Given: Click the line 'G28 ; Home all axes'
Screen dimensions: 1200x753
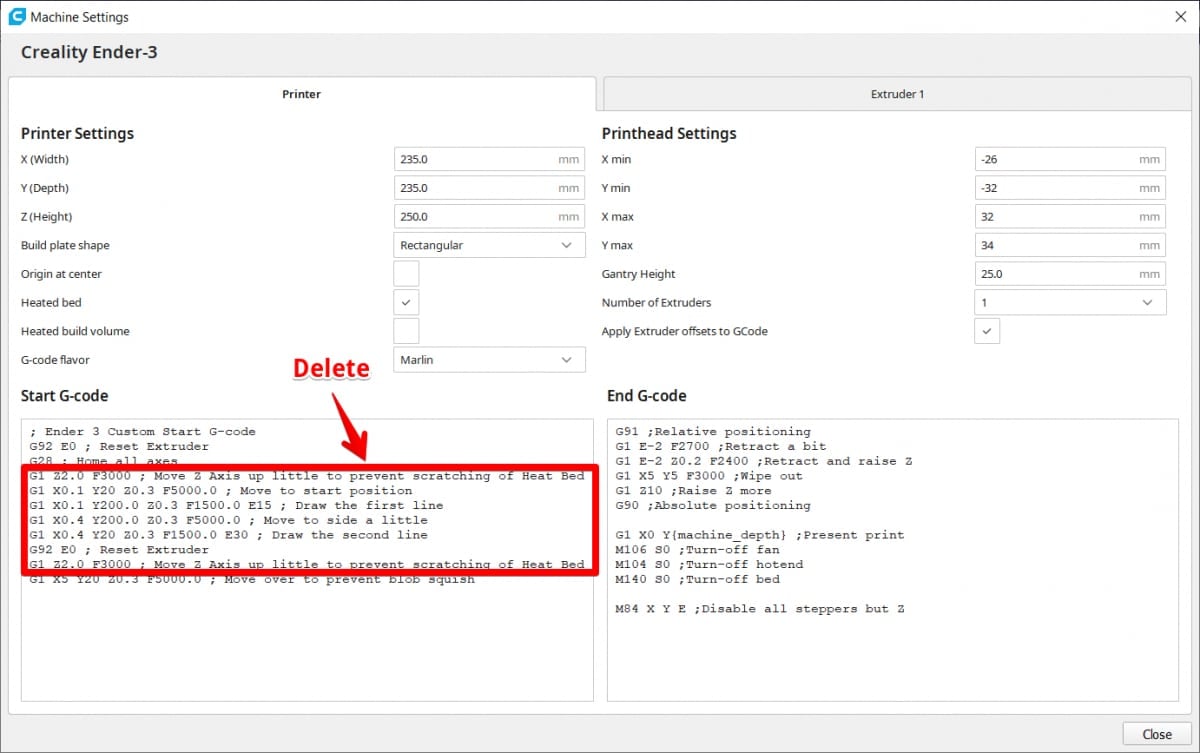Looking at the screenshot, I should pos(104,461).
